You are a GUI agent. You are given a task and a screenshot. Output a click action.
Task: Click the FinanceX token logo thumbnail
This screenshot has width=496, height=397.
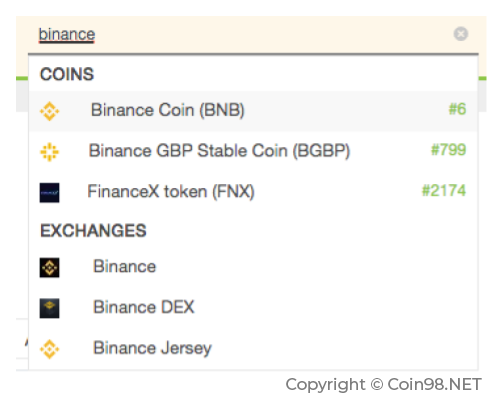pyautogui.click(x=50, y=193)
